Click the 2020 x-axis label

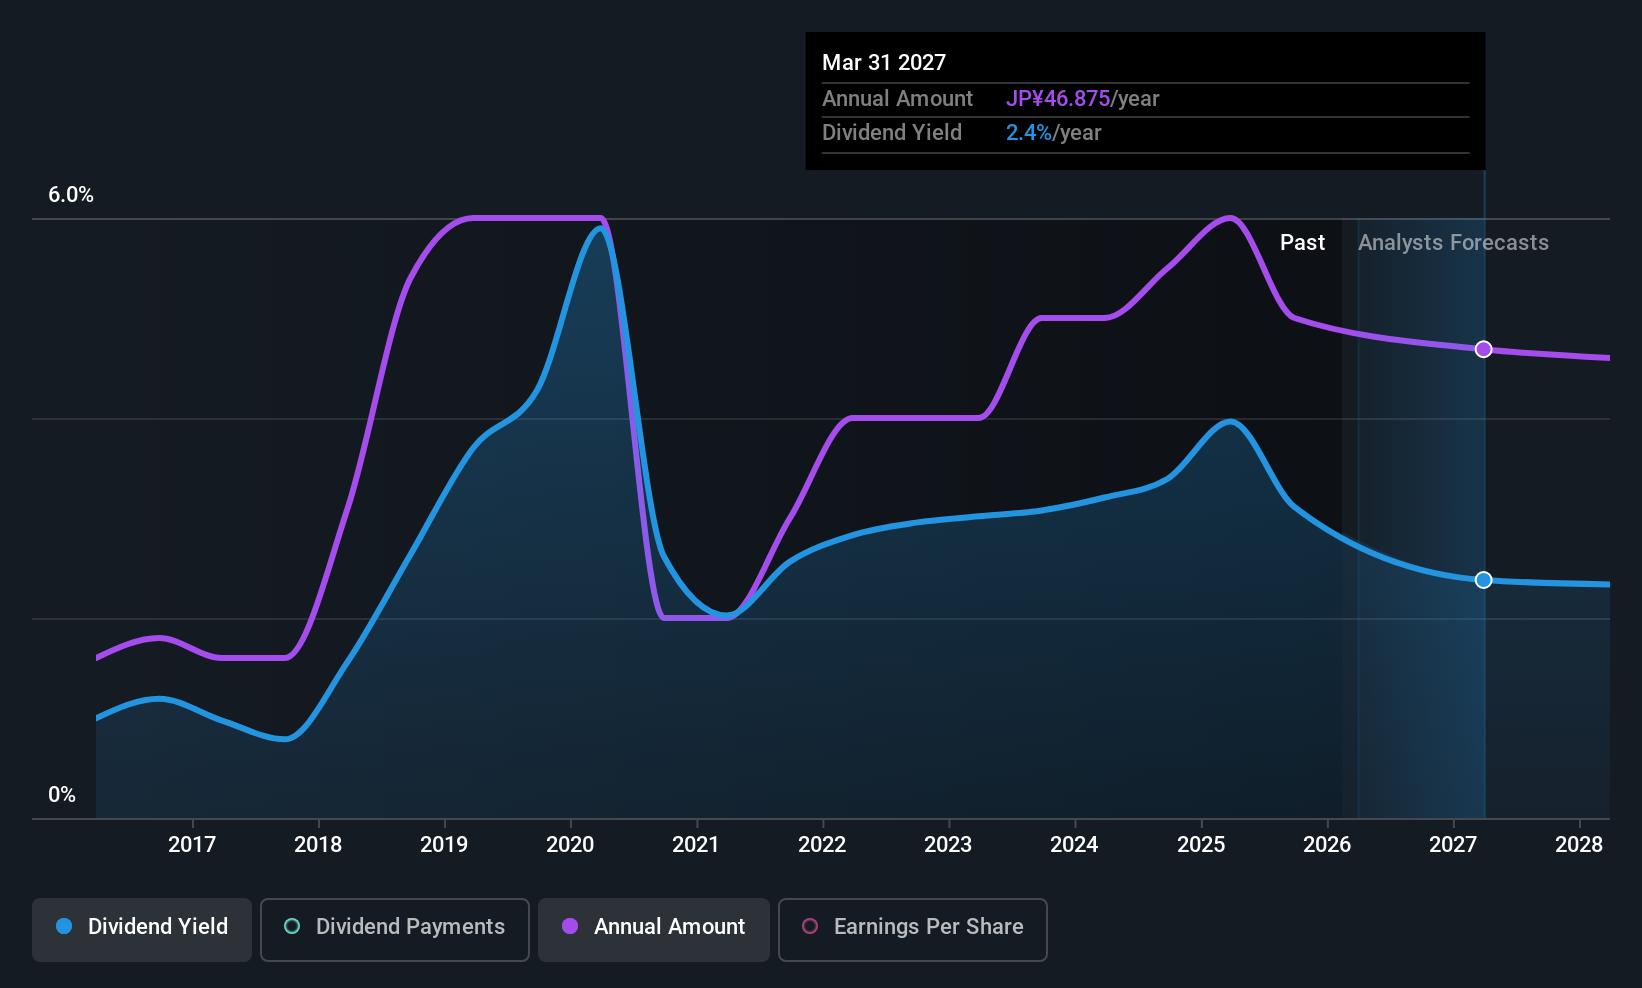coord(570,845)
